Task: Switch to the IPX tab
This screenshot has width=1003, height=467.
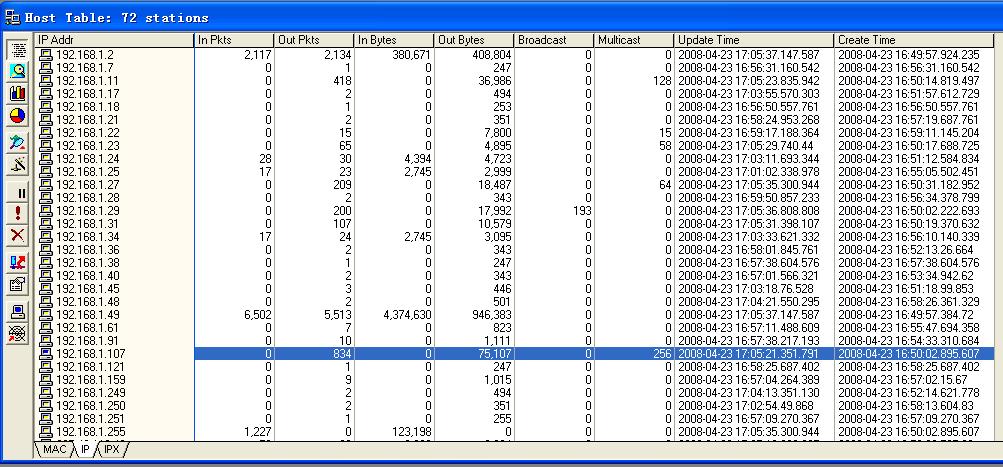Action: point(111,450)
